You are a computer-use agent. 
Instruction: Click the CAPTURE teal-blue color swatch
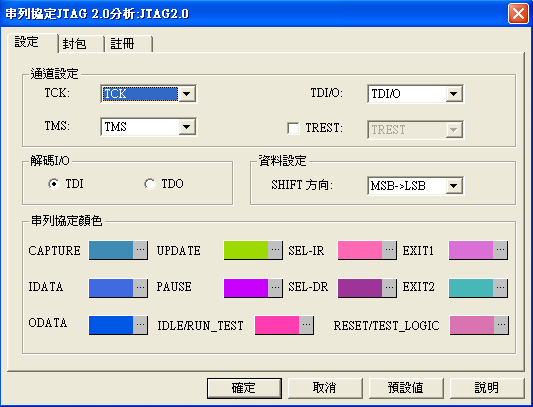point(111,250)
